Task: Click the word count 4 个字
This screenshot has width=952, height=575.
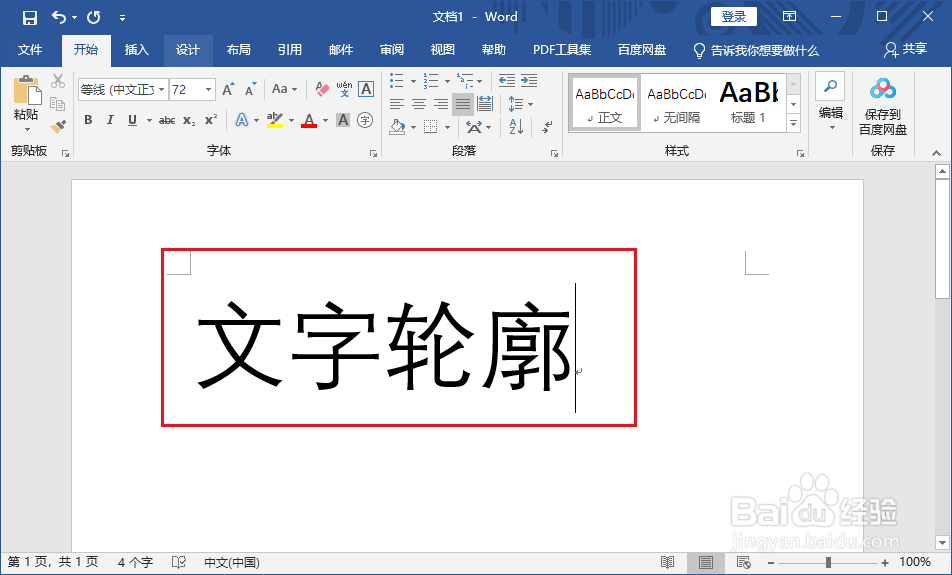Action: click(135, 562)
